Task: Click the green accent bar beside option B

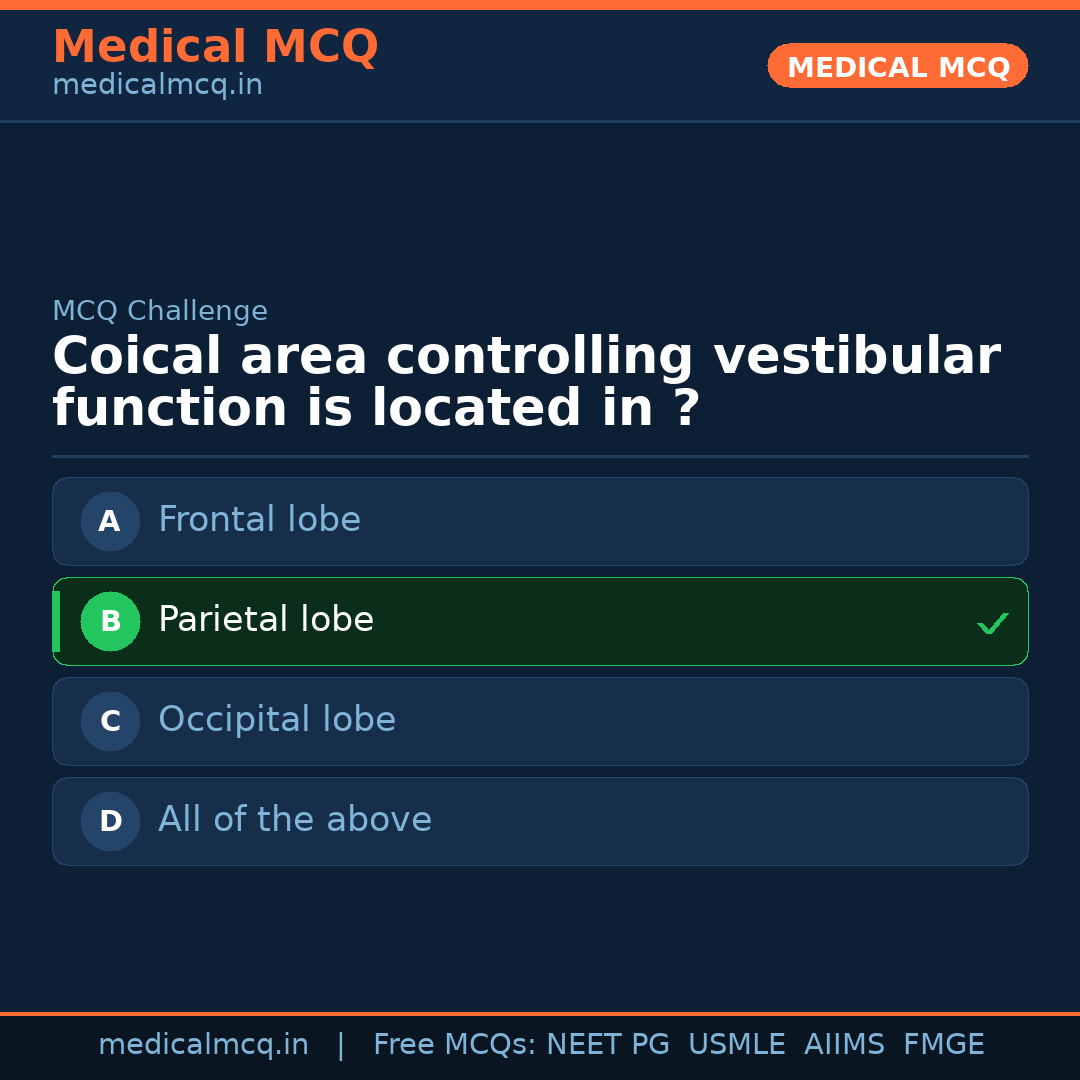Action: pos(56,621)
